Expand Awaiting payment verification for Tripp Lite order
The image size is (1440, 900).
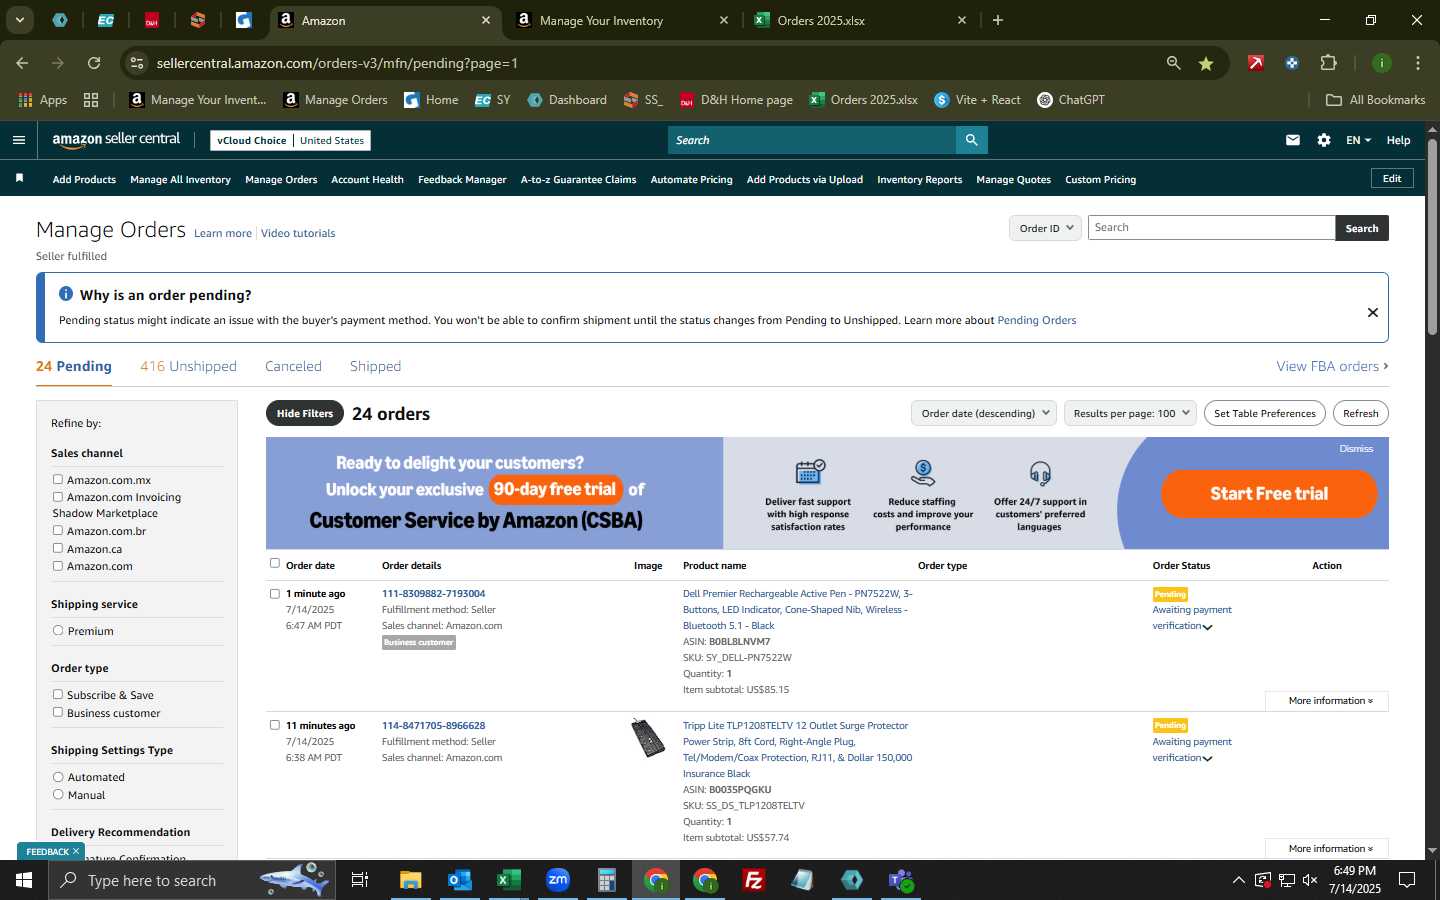click(x=1192, y=750)
